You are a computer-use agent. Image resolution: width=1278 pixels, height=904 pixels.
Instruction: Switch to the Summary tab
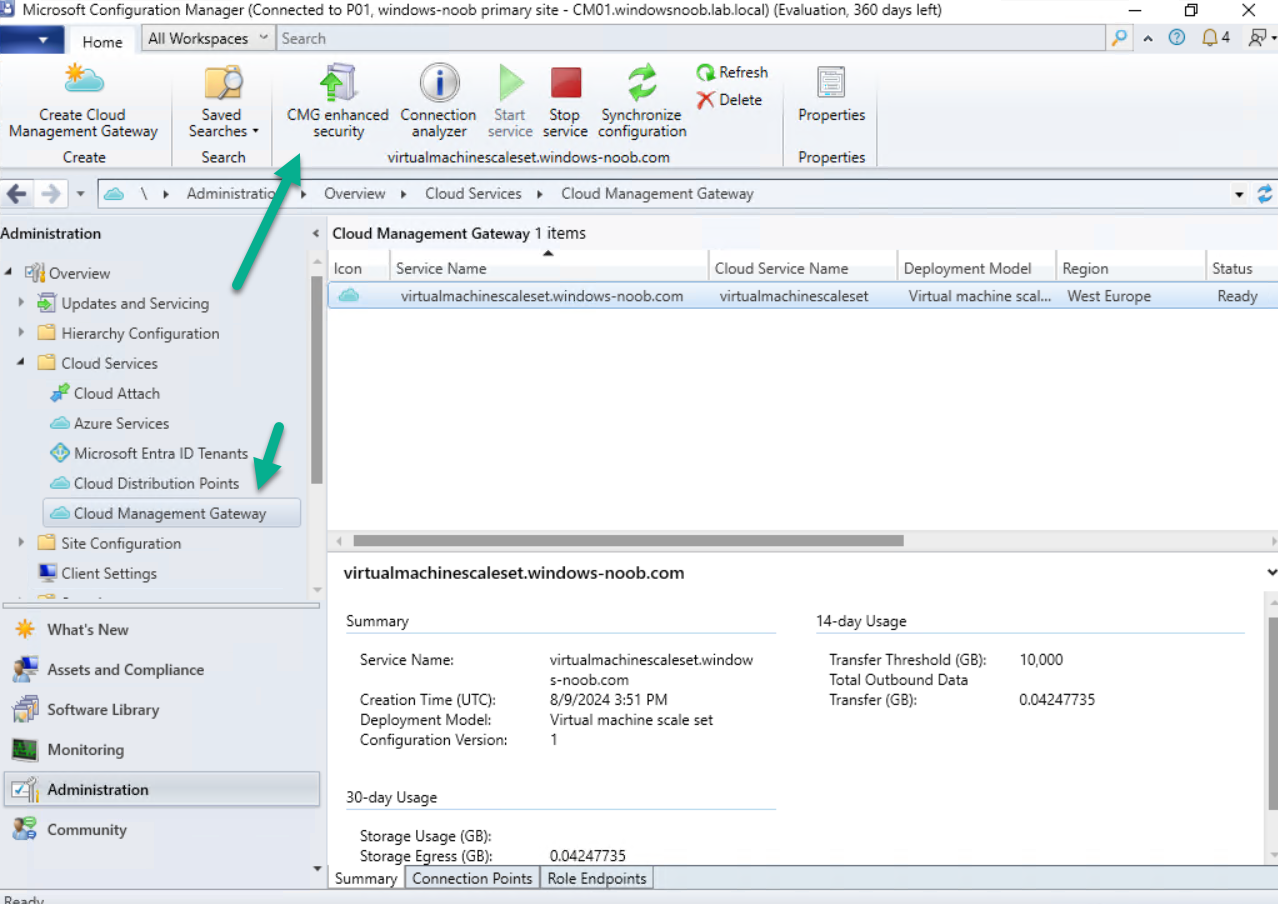click(365, 878)
